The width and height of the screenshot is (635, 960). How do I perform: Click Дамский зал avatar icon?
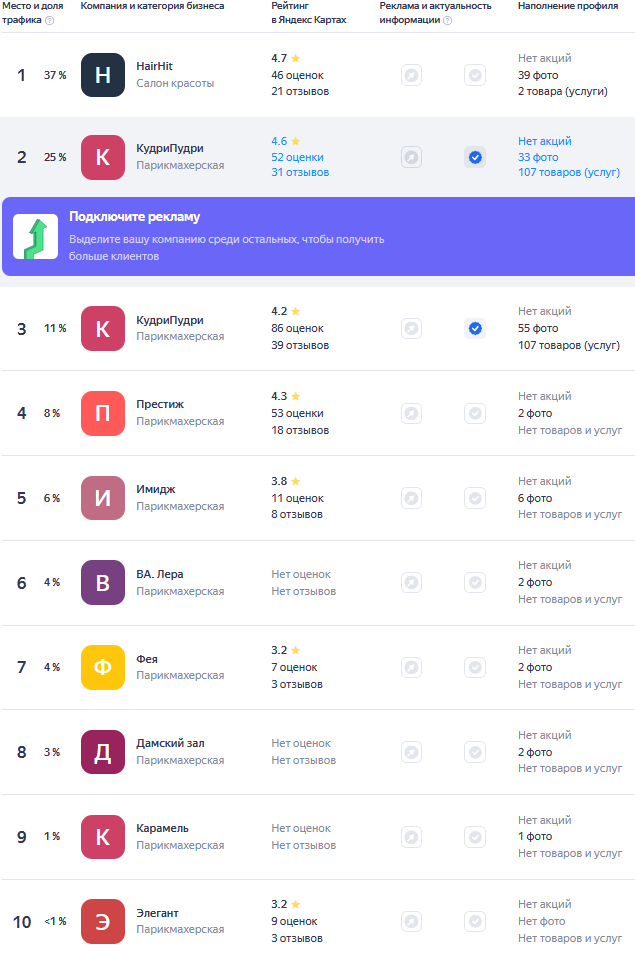click(103, 752)
